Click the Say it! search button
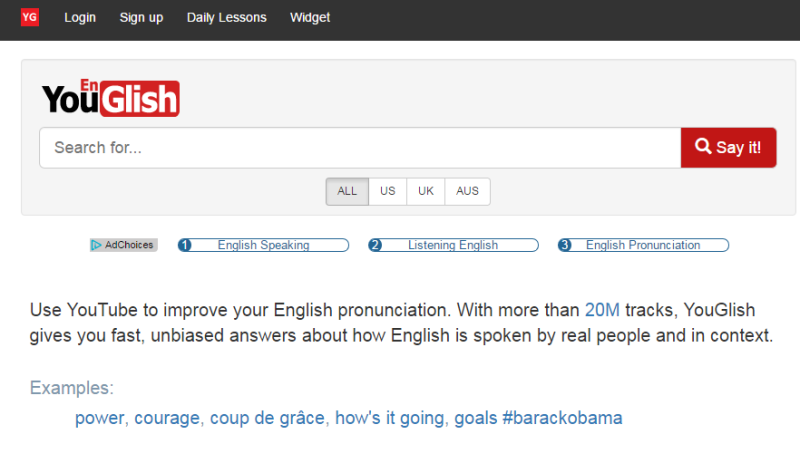The height and width of the screenshot is (463, 800). coord(729,148)
